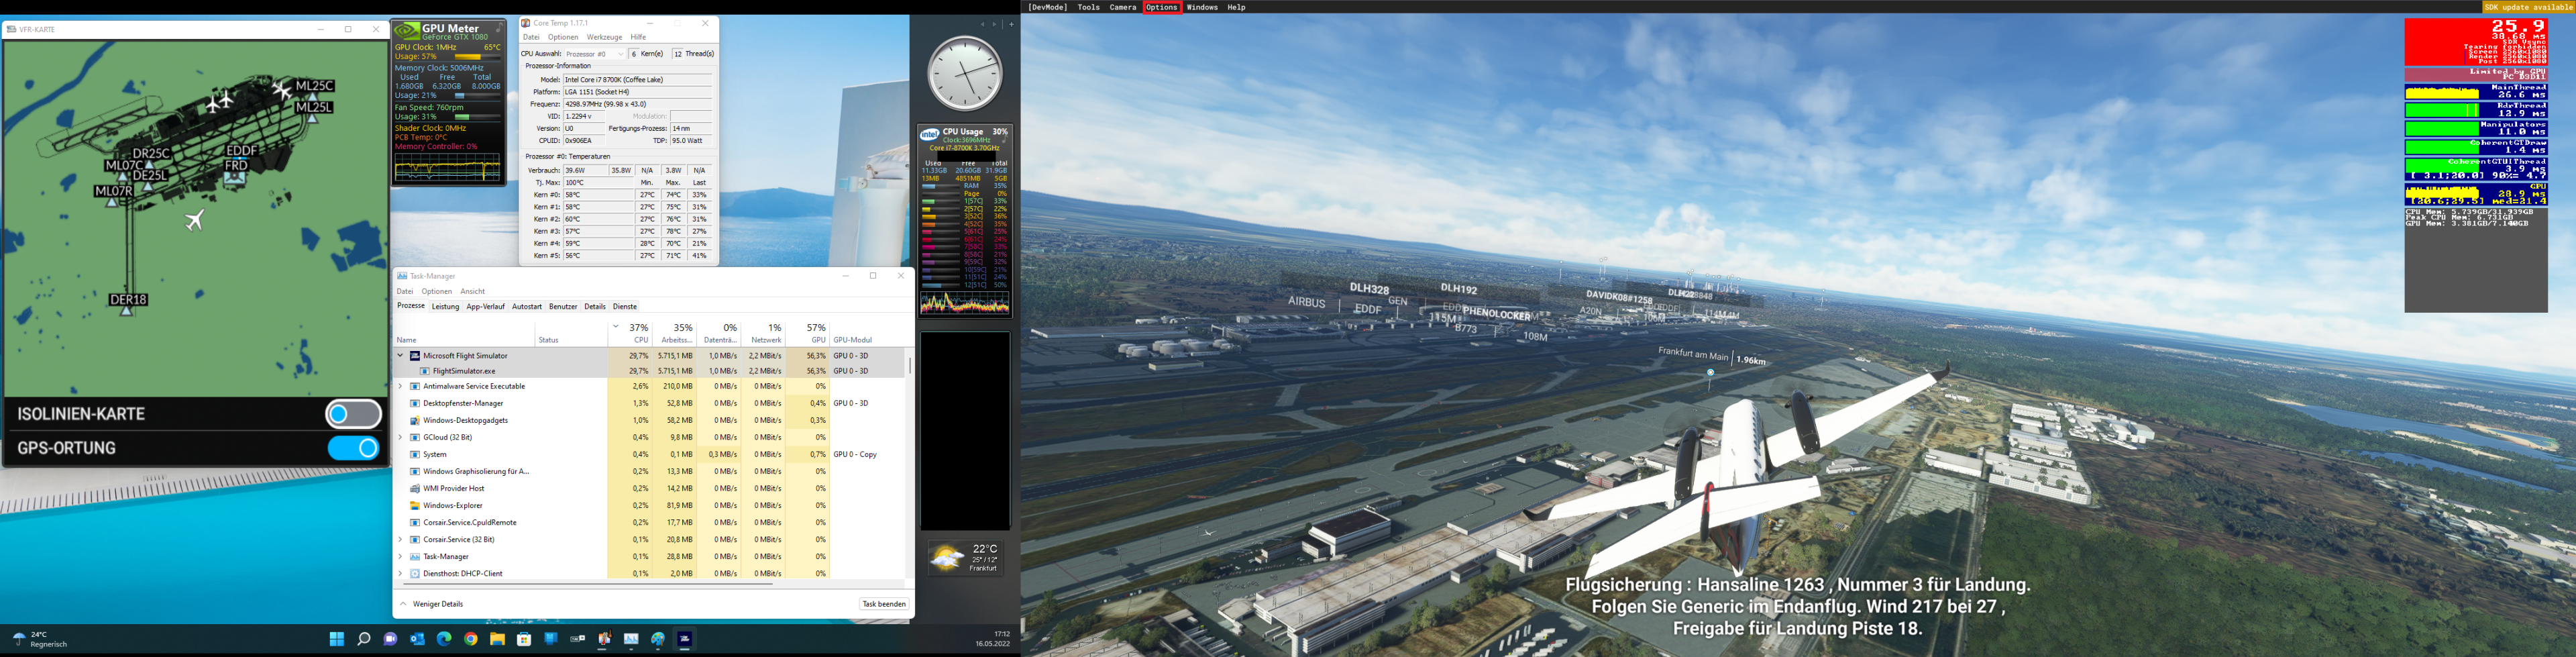The image size is (2576, 657).
Task: Open the Windows menu in DevMode bar
Action: pyautogui.click(x=1202, y=7)
